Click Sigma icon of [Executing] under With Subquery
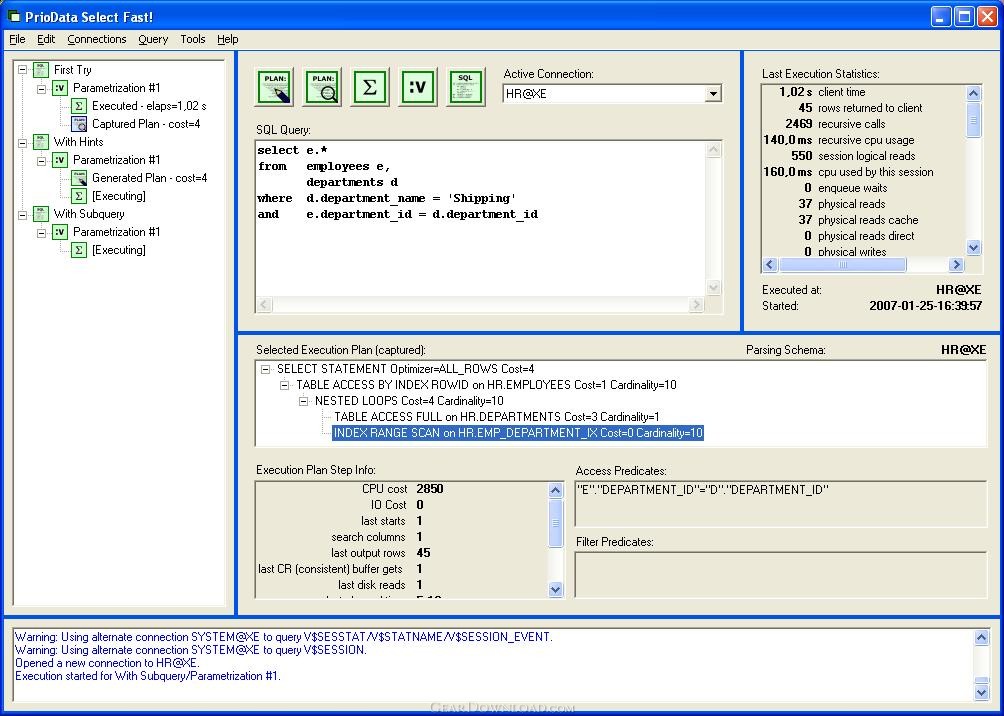 (x=79, y=250)
